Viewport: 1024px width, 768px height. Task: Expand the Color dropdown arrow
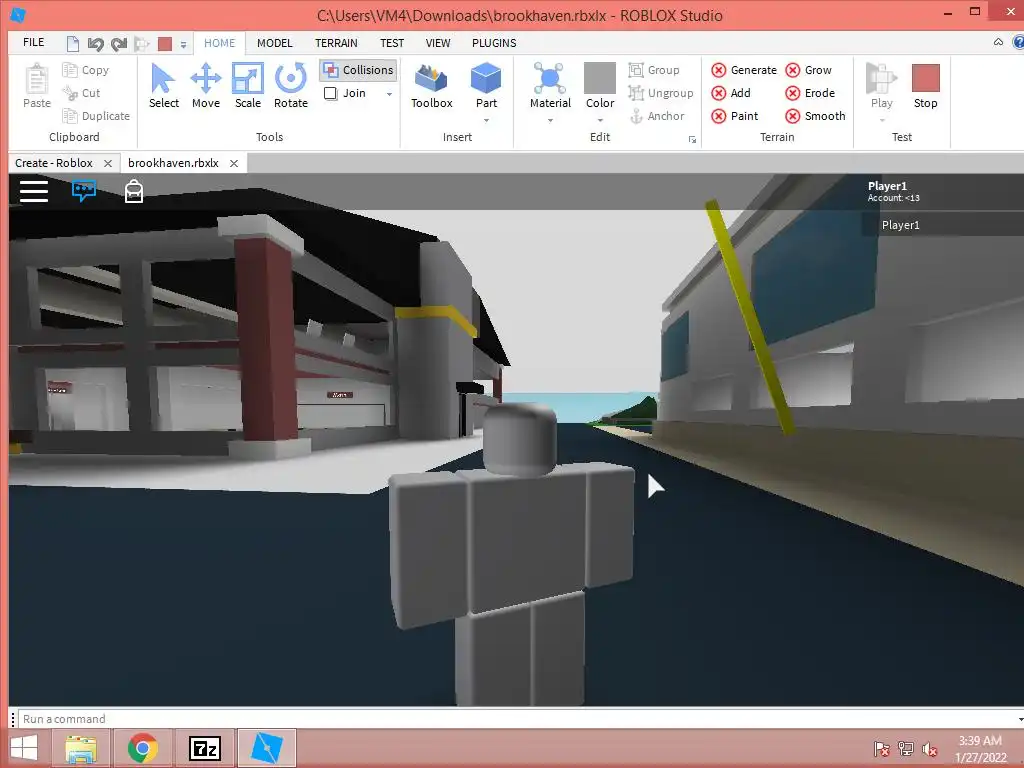600,120
